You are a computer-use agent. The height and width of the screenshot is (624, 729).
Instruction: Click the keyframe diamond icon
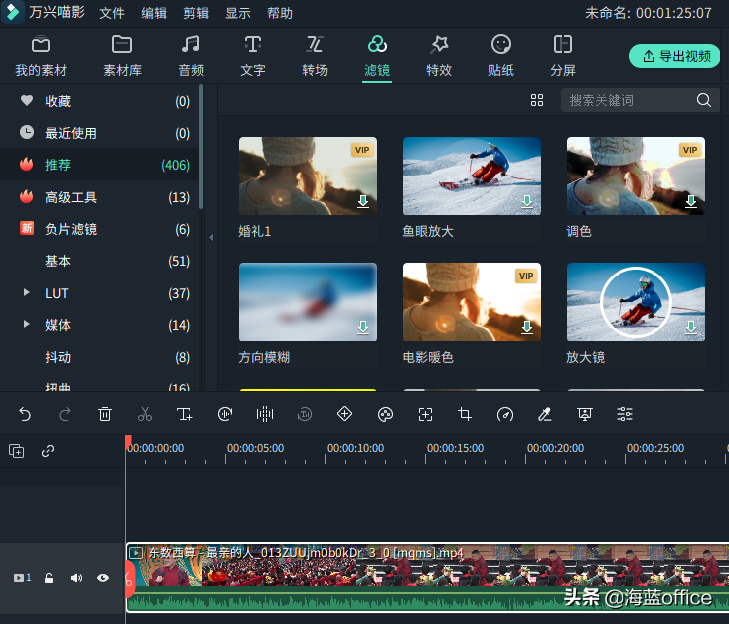[x=345, y=413]
